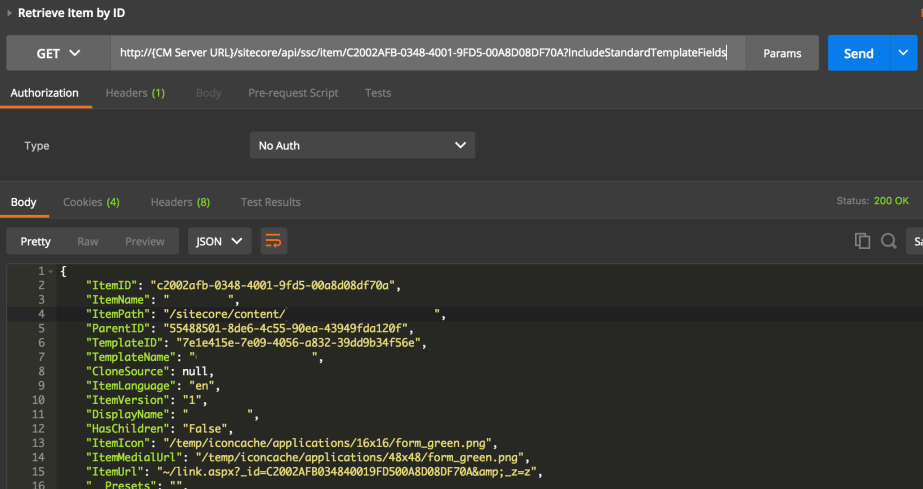Open the GET method dropdown
923x489 pixels.
point(58,53)
